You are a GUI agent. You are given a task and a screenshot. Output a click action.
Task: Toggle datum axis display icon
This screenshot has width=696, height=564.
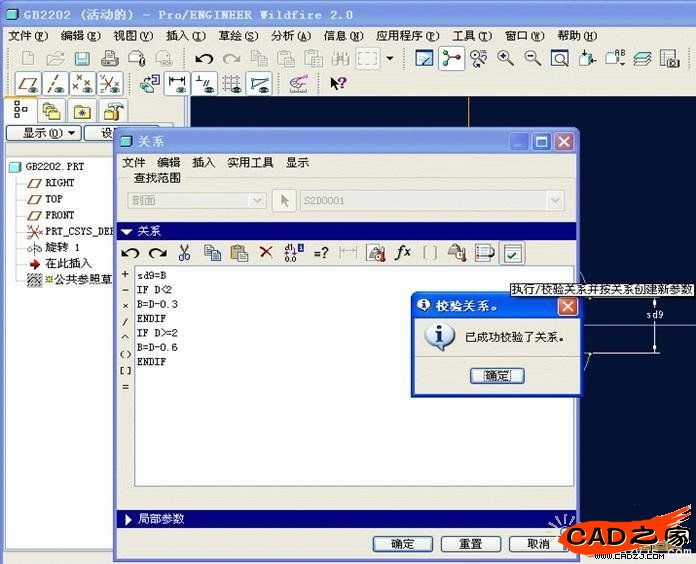(x=56, y=84)
